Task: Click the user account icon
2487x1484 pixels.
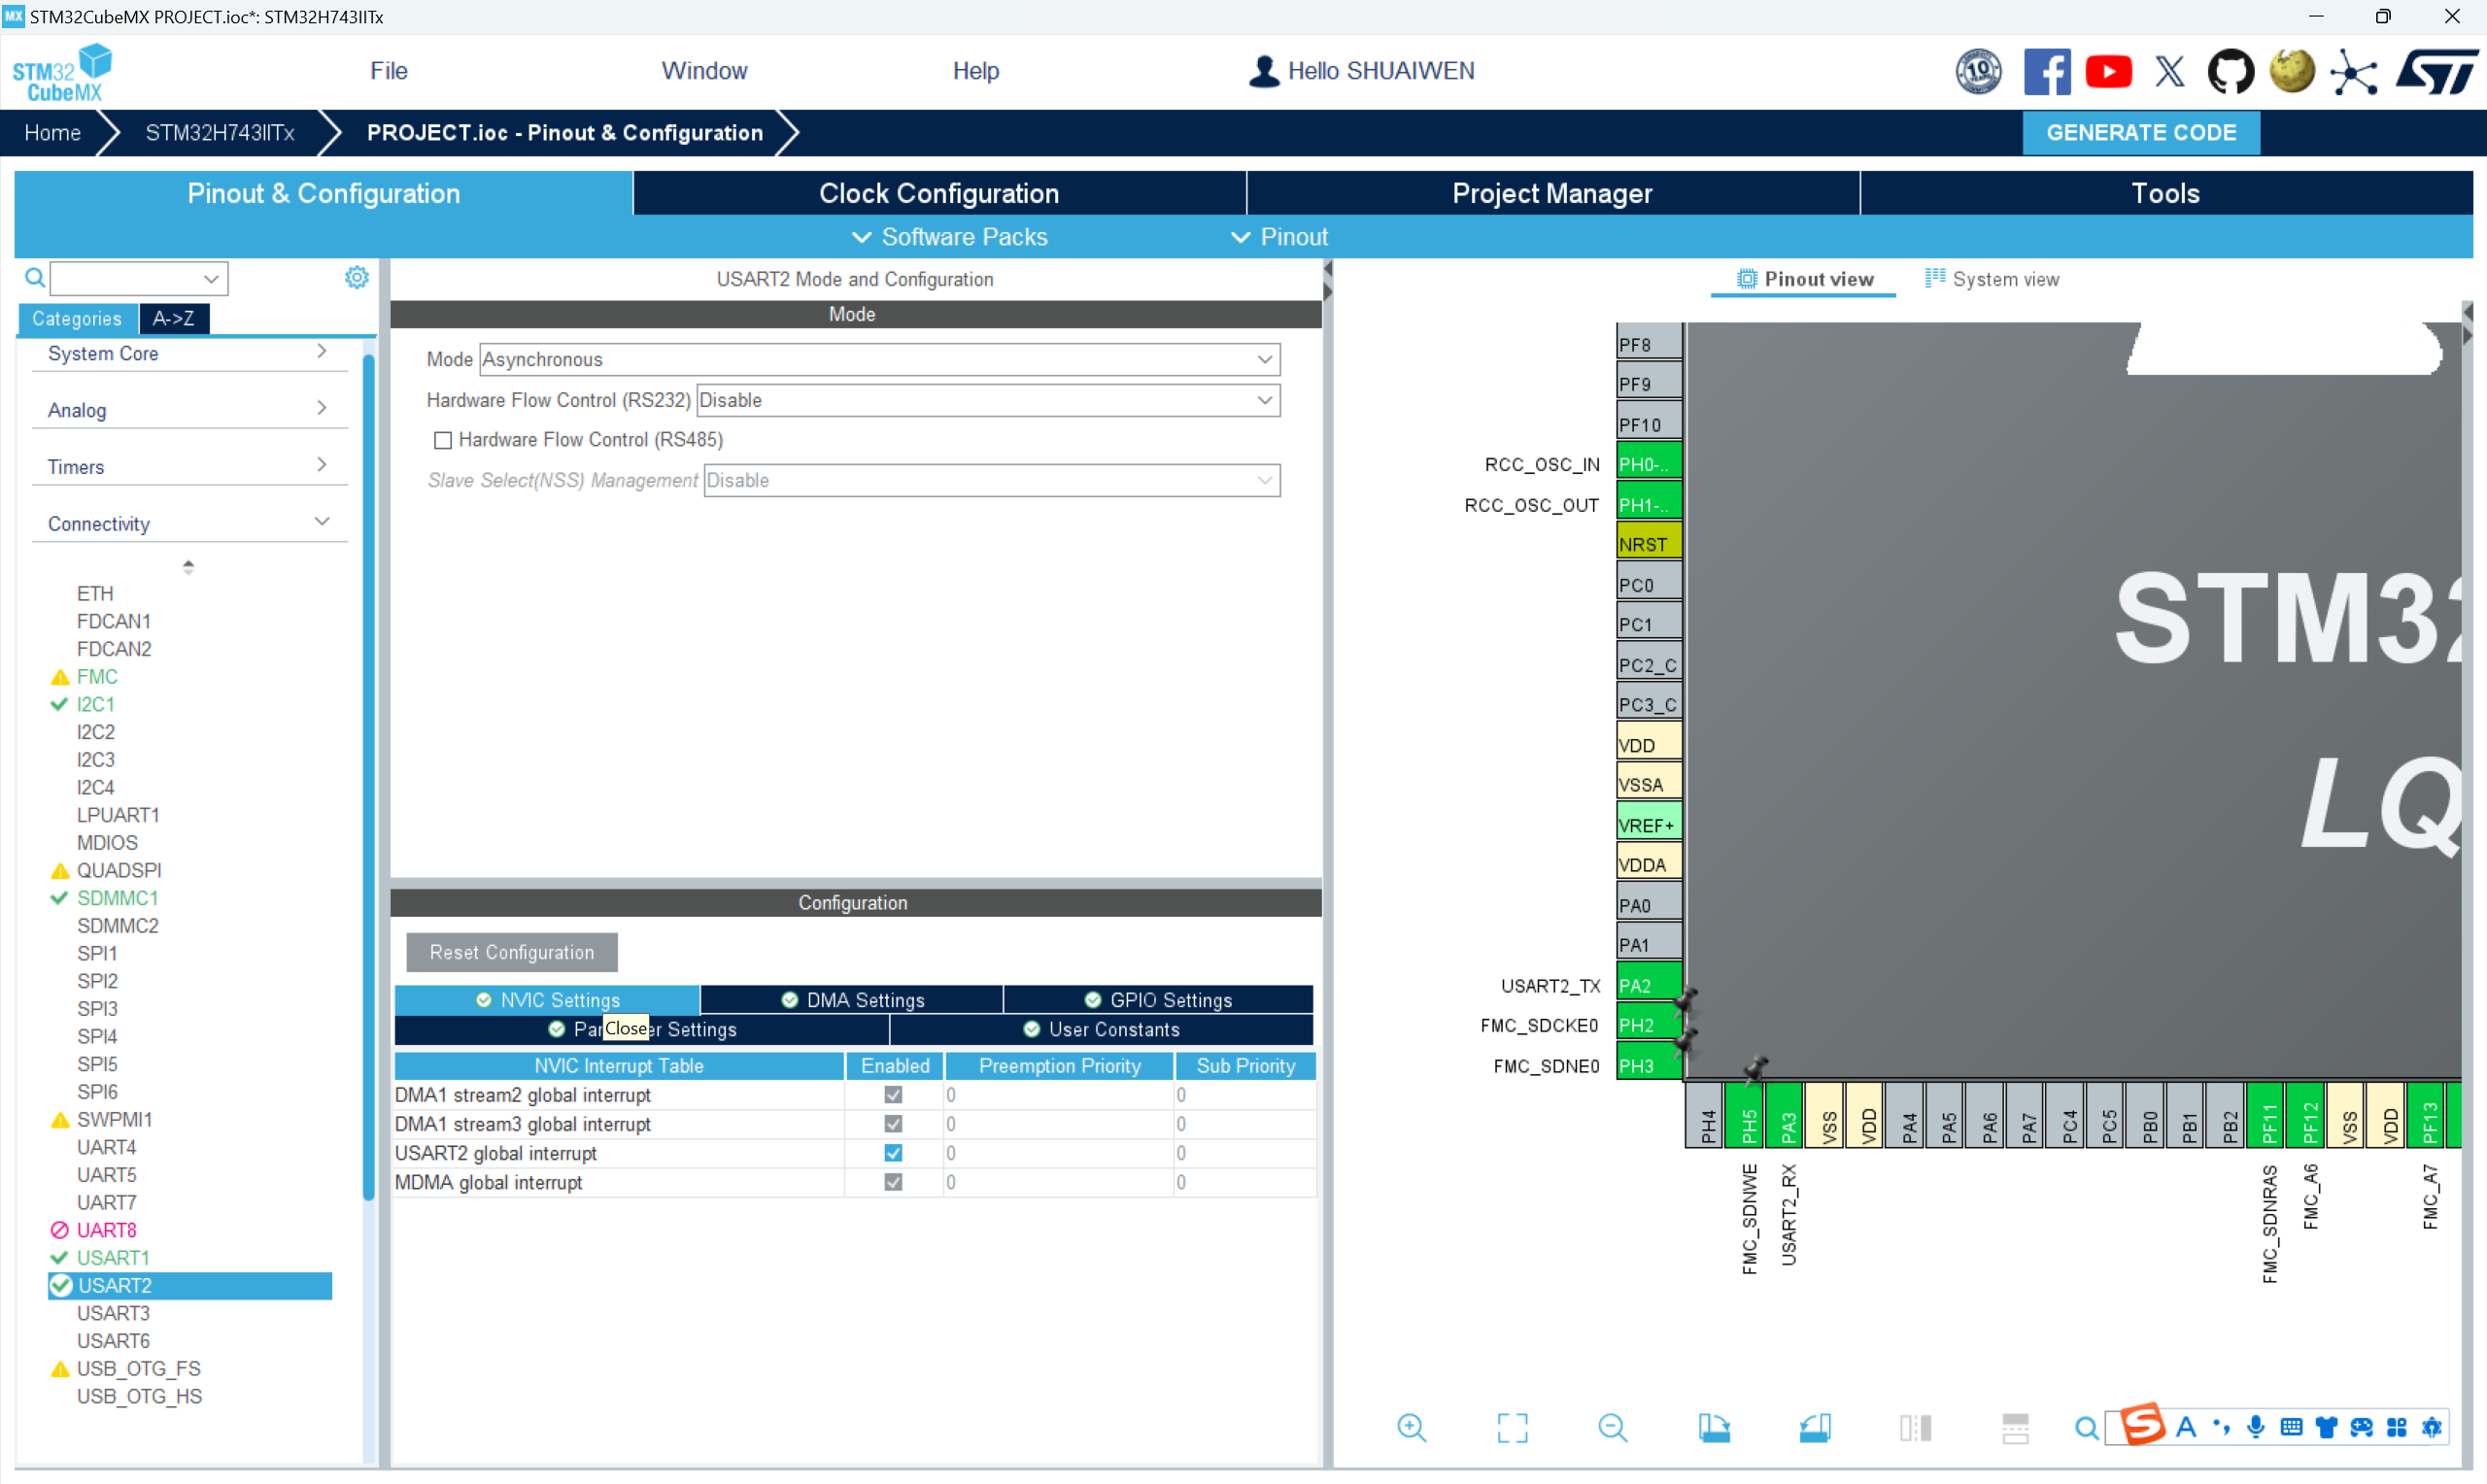Action: 1263,71
